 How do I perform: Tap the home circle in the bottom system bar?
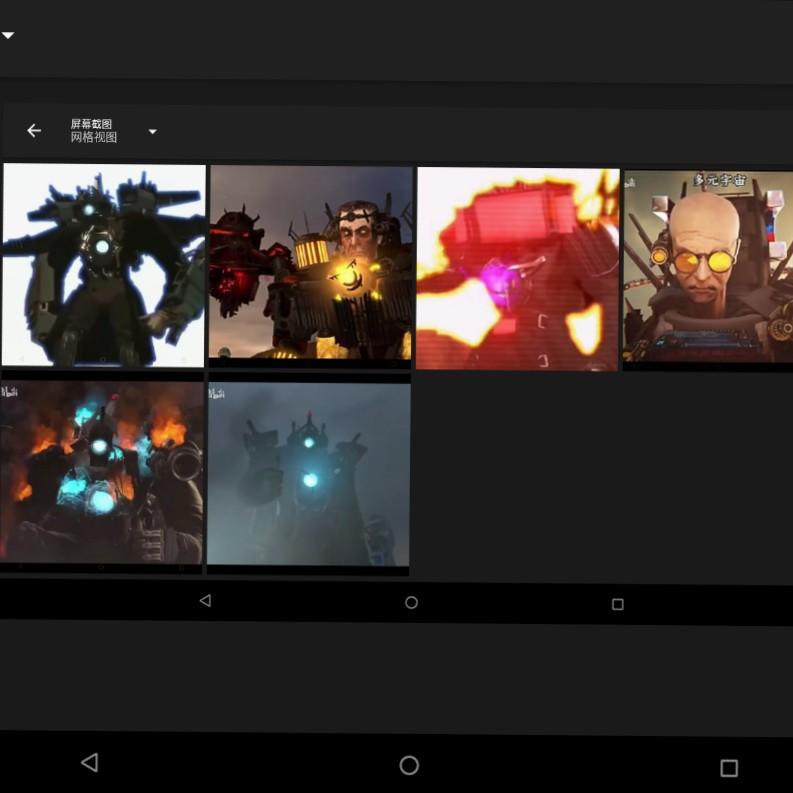point(409,765)
